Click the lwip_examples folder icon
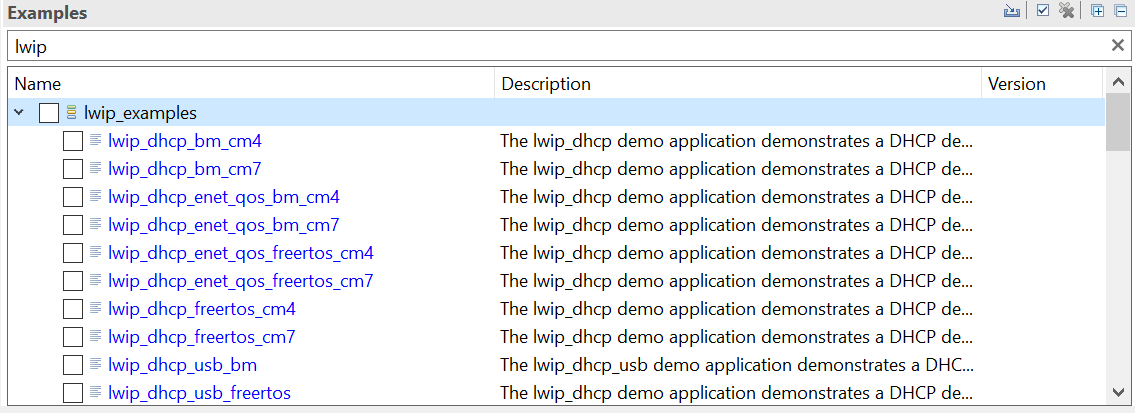1135x413 pixels. 72,113
